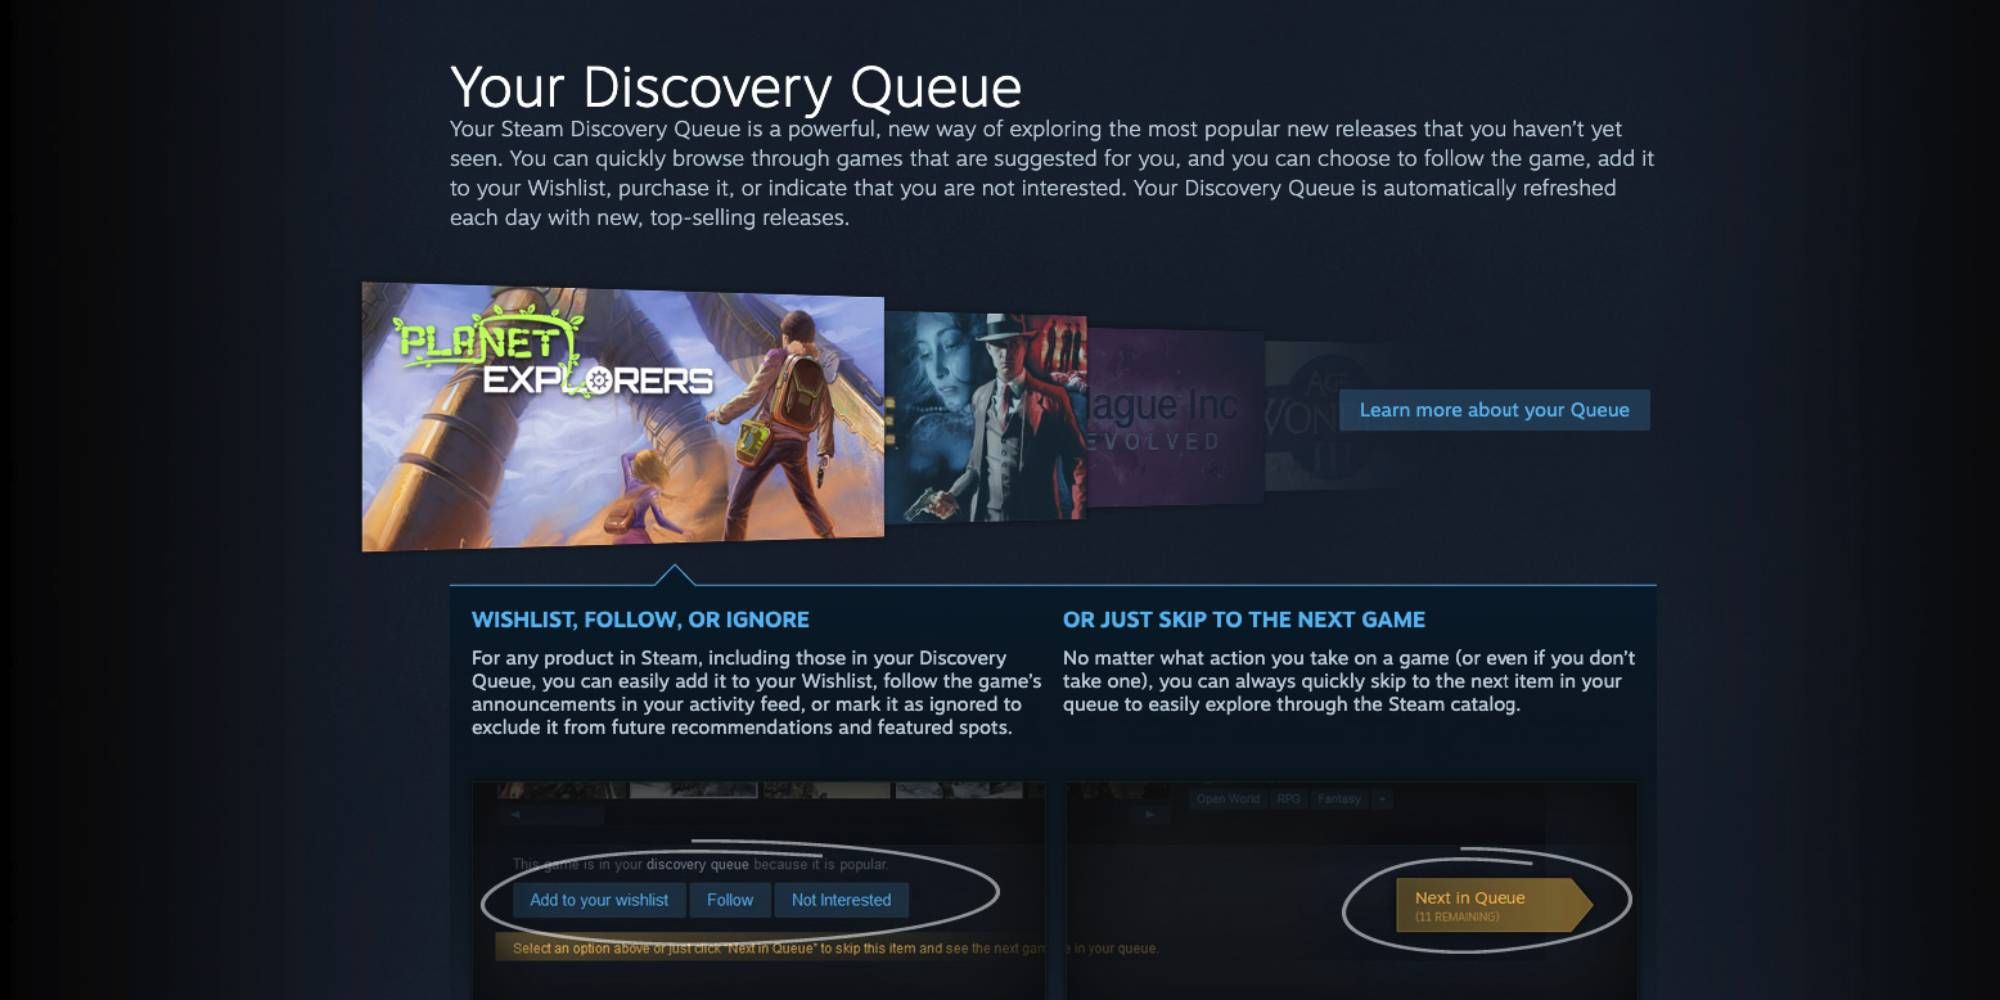Select the faded fourth queue capsule

1300,416
